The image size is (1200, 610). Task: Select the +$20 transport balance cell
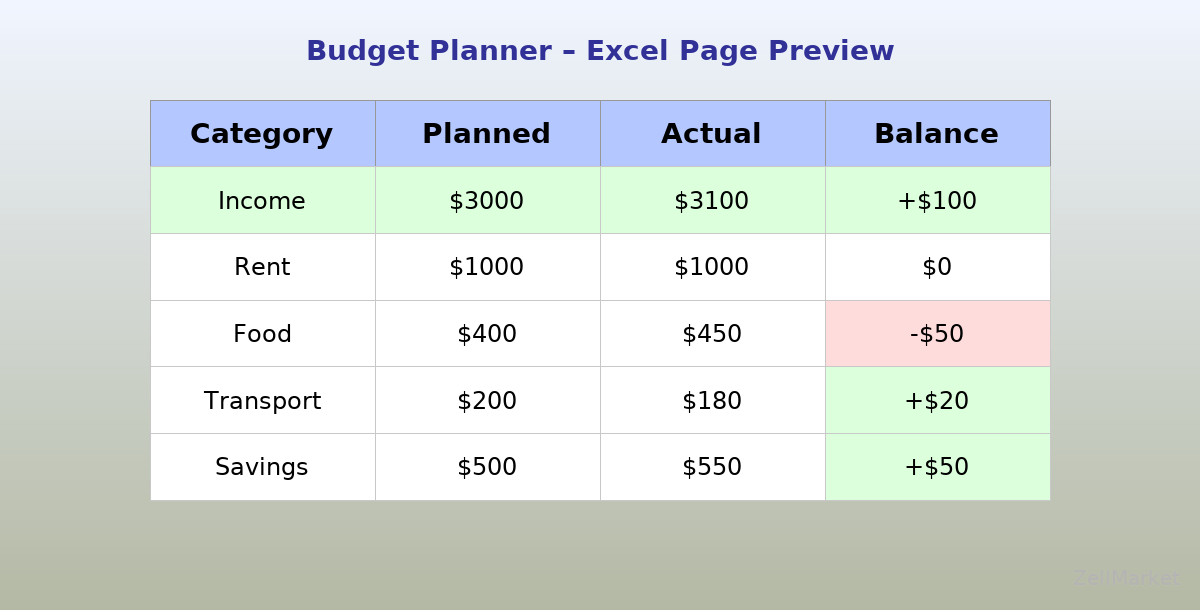coord(937,401)
